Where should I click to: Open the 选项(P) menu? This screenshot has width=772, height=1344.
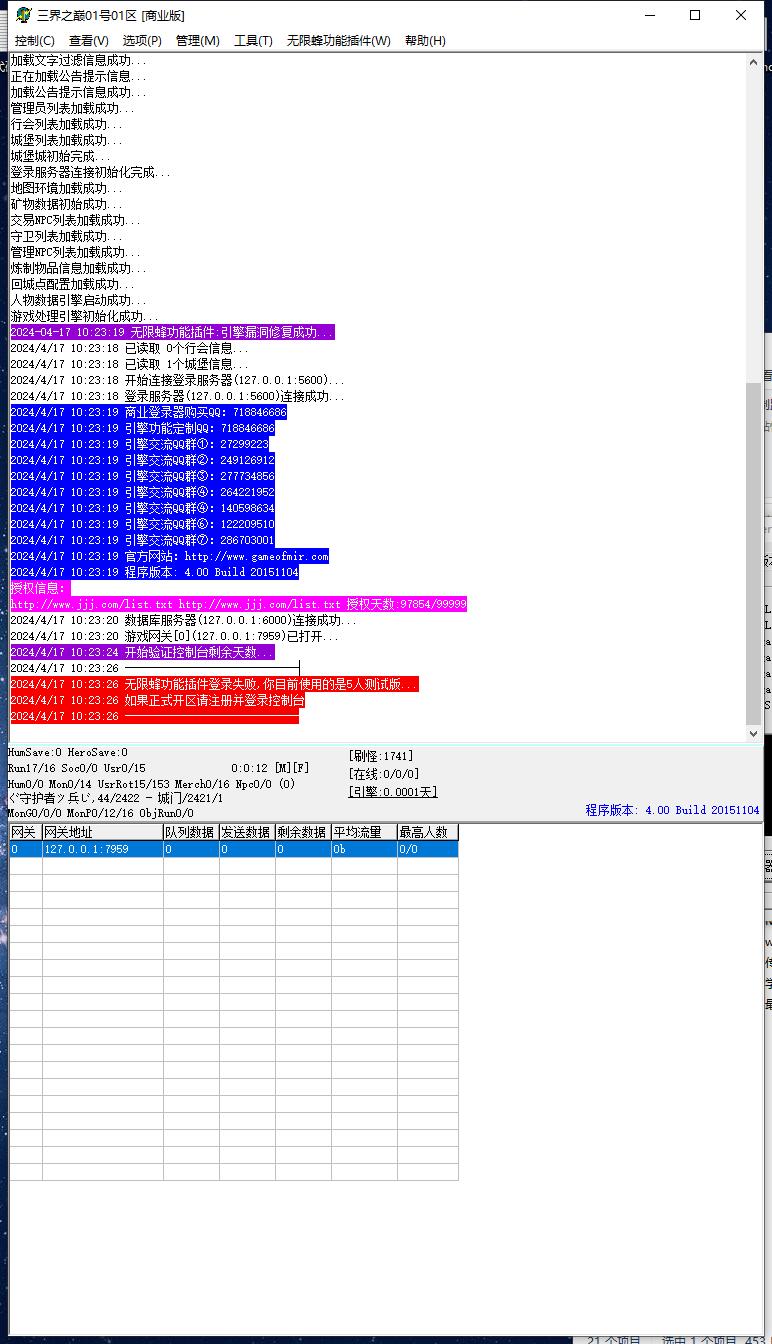pyautogui.click(x=142, y=41)
